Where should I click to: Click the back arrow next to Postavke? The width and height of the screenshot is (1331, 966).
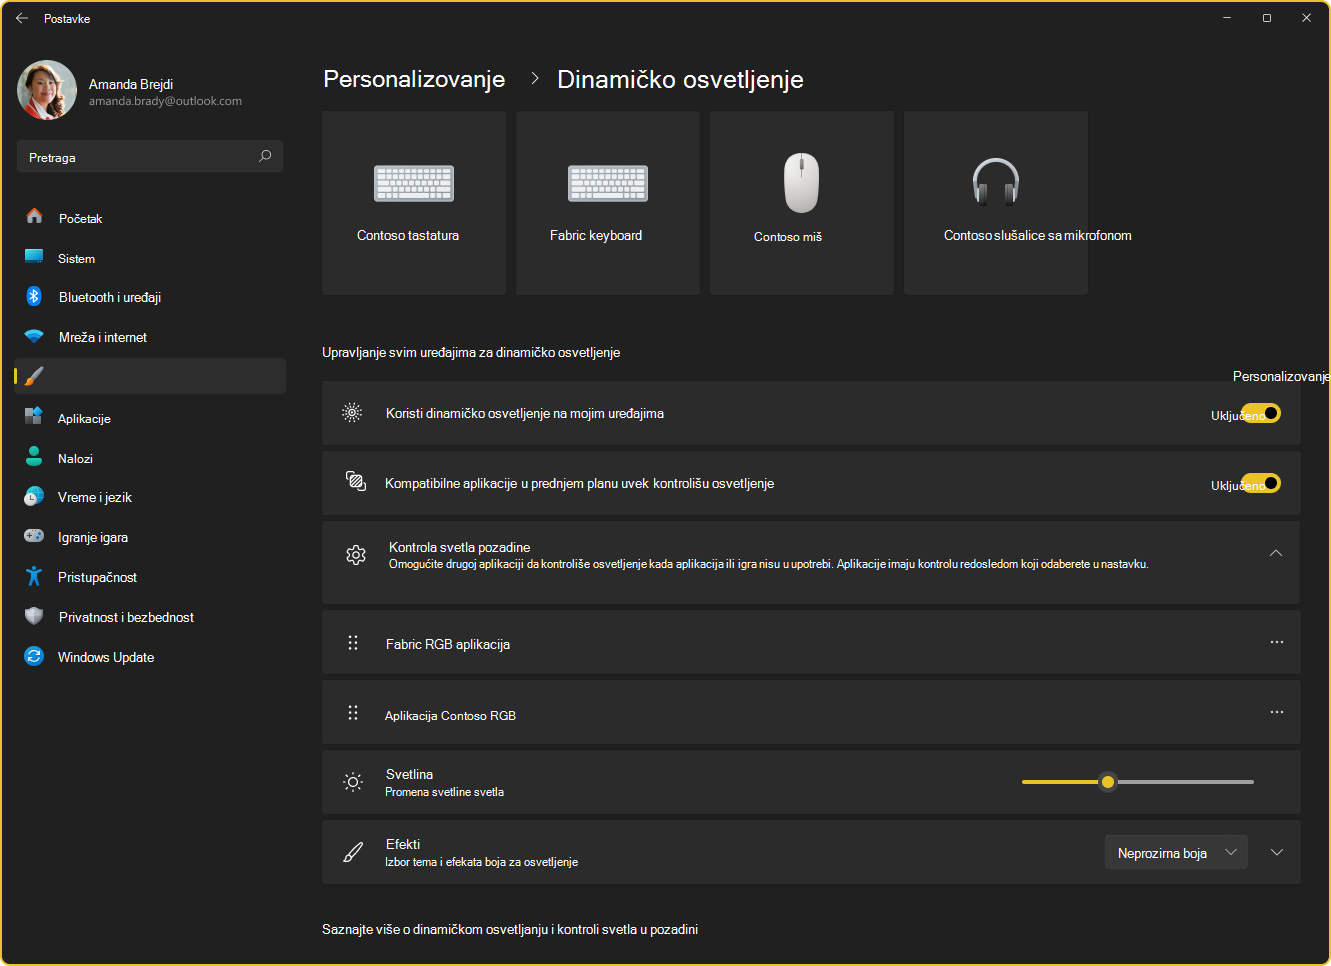22,18
